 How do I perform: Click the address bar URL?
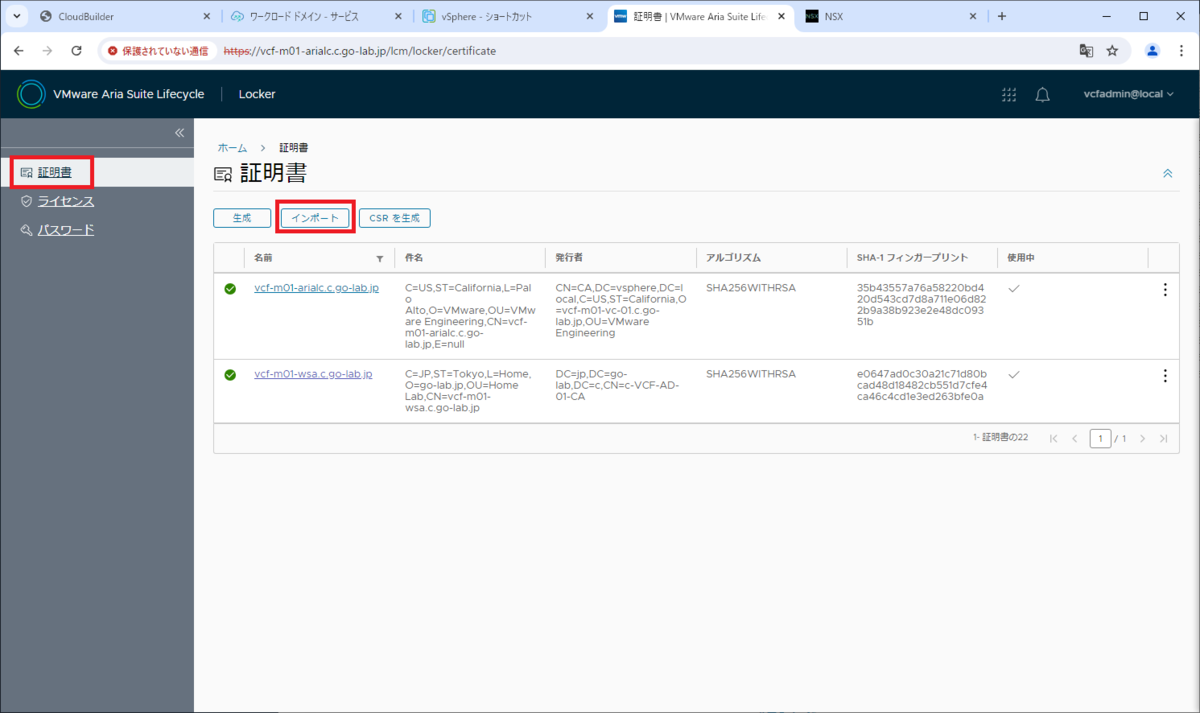[x=359, y=50]
